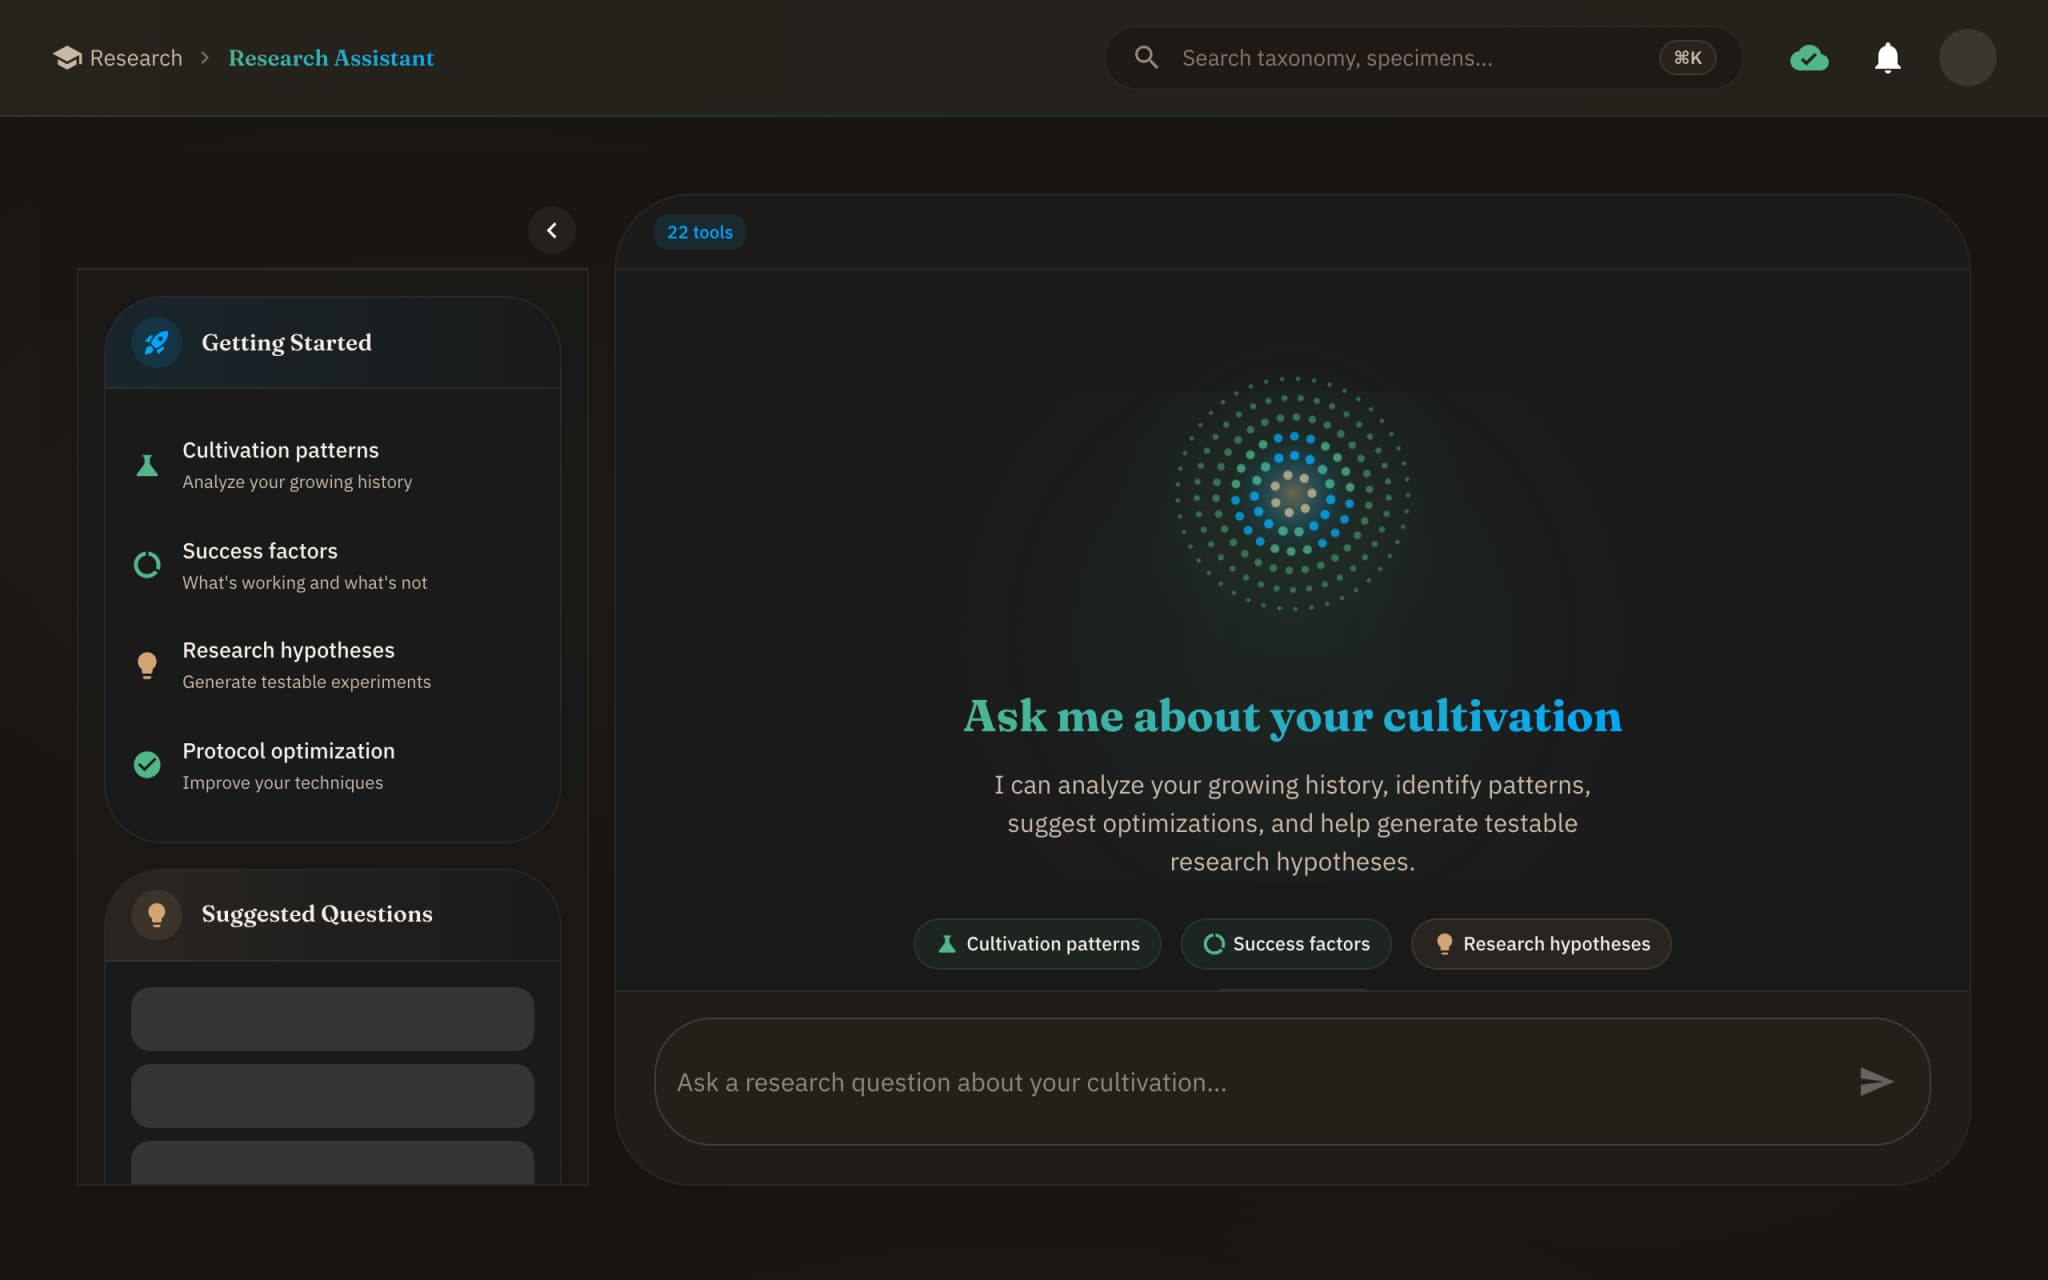
Task: Select the Suggested Questions header
Action: tap(333, 915)
